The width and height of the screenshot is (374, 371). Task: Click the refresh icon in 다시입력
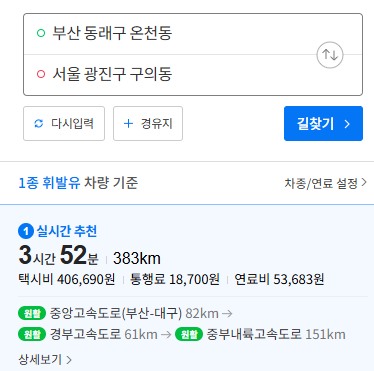tap(39, 124)
